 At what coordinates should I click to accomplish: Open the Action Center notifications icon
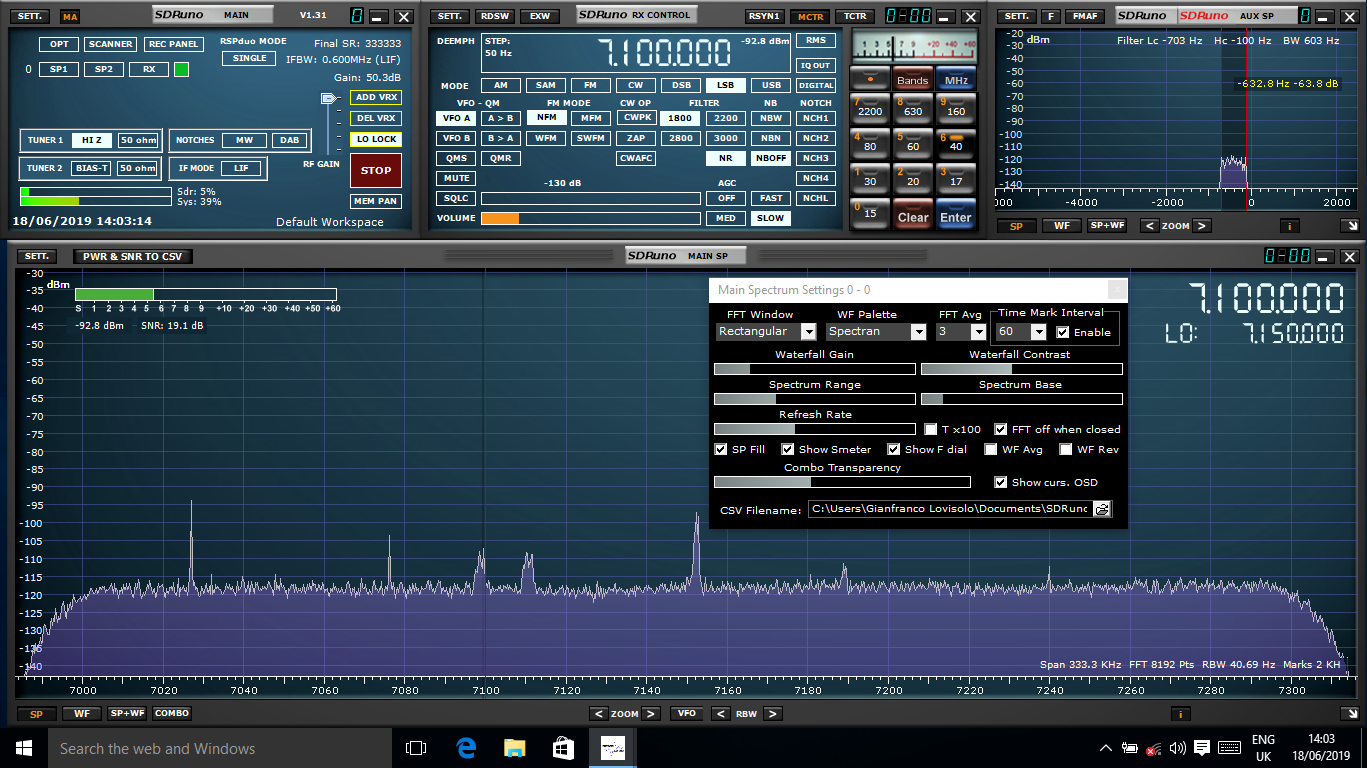(x=1203, y=748)
